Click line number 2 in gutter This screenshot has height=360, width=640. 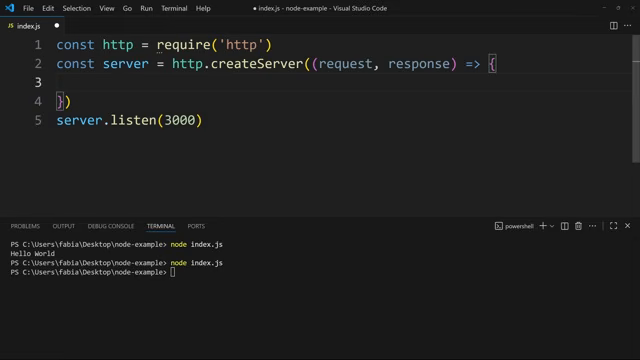[38, 64]
